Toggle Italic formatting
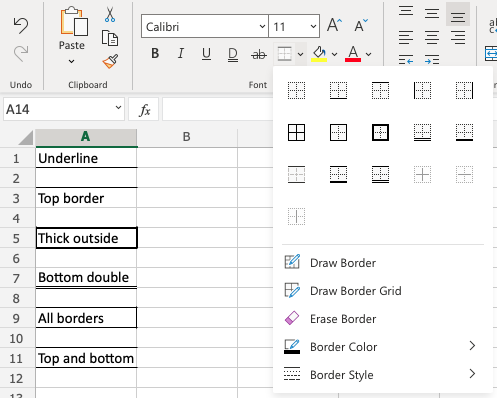This screenshot has height=398, width=497. pyautogui.click(x=181, y=54)
